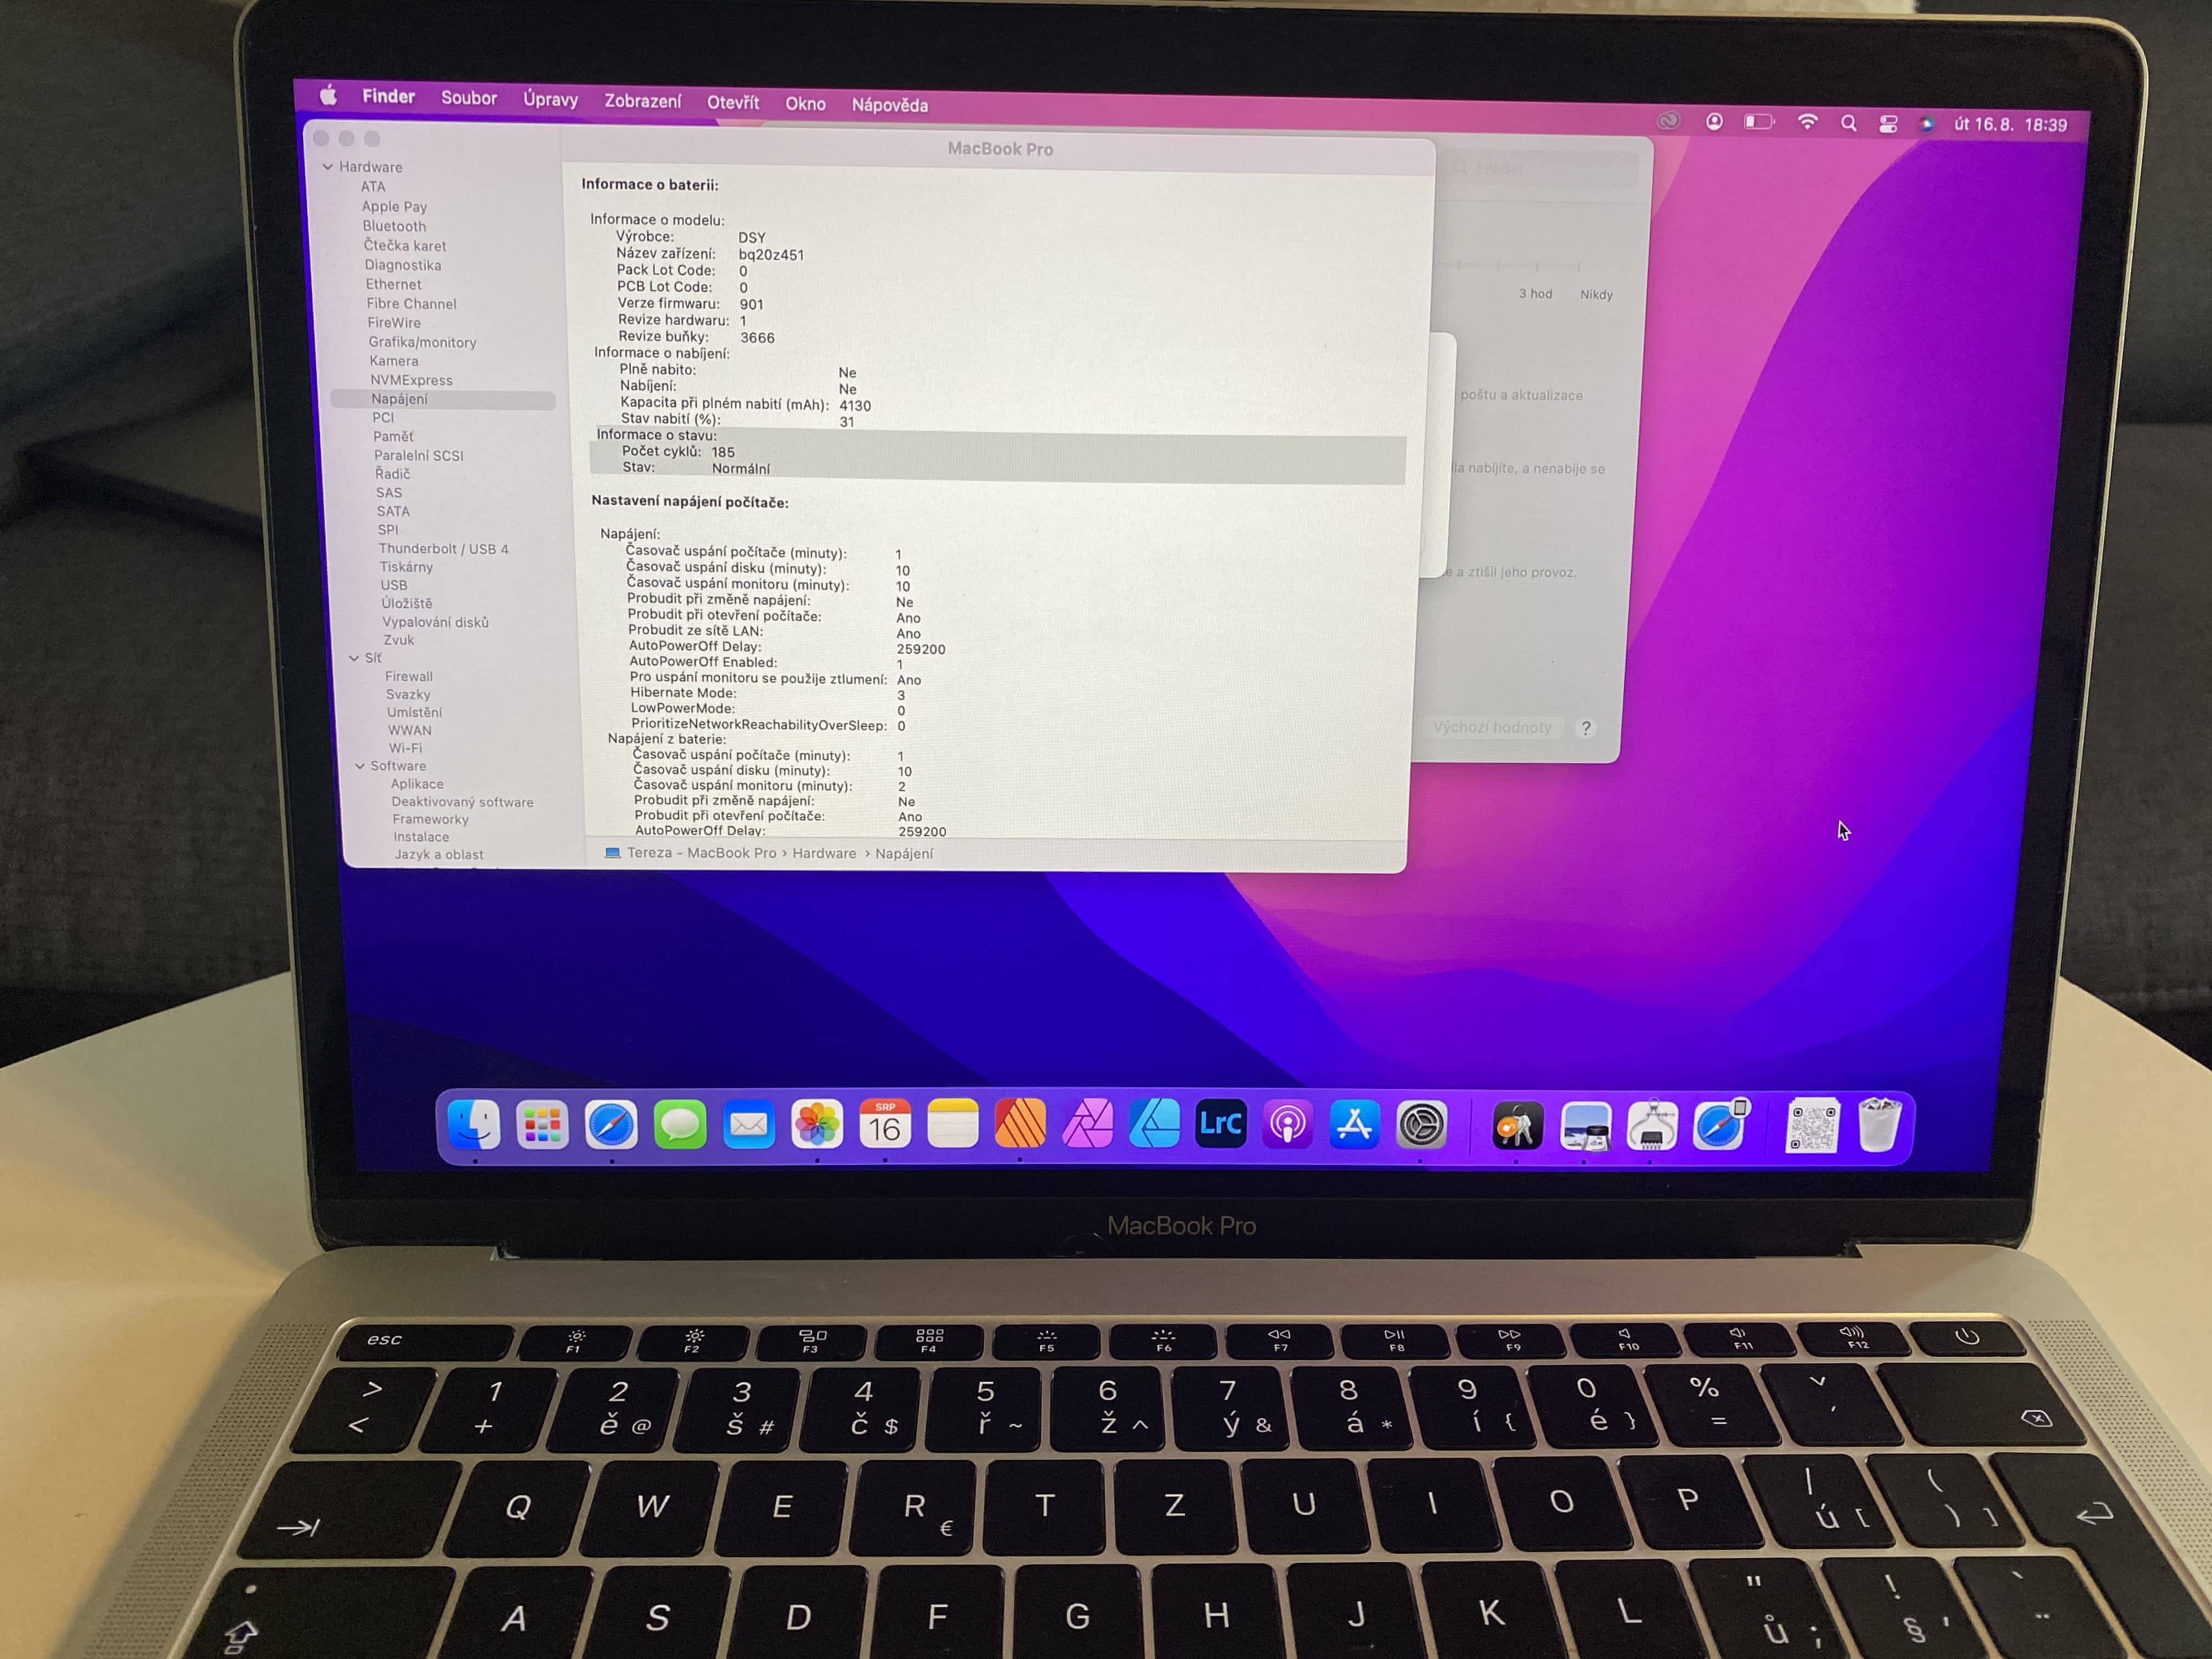Open Affinity Designer in the Dock
2212x1659 pixels.
[x=1154, y=1124]
